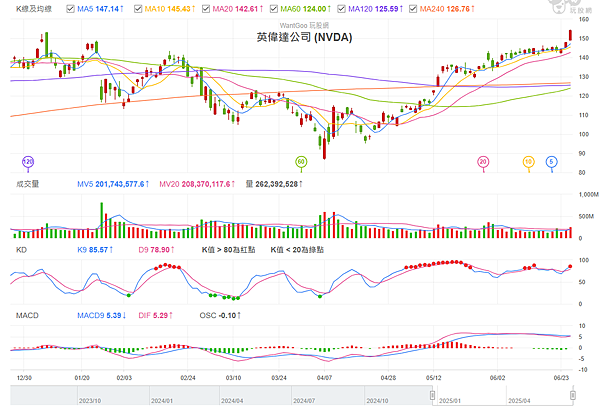Click the 量 262,392,528 volume value
Screen dimensions: 600x409
tap(274, 184)
